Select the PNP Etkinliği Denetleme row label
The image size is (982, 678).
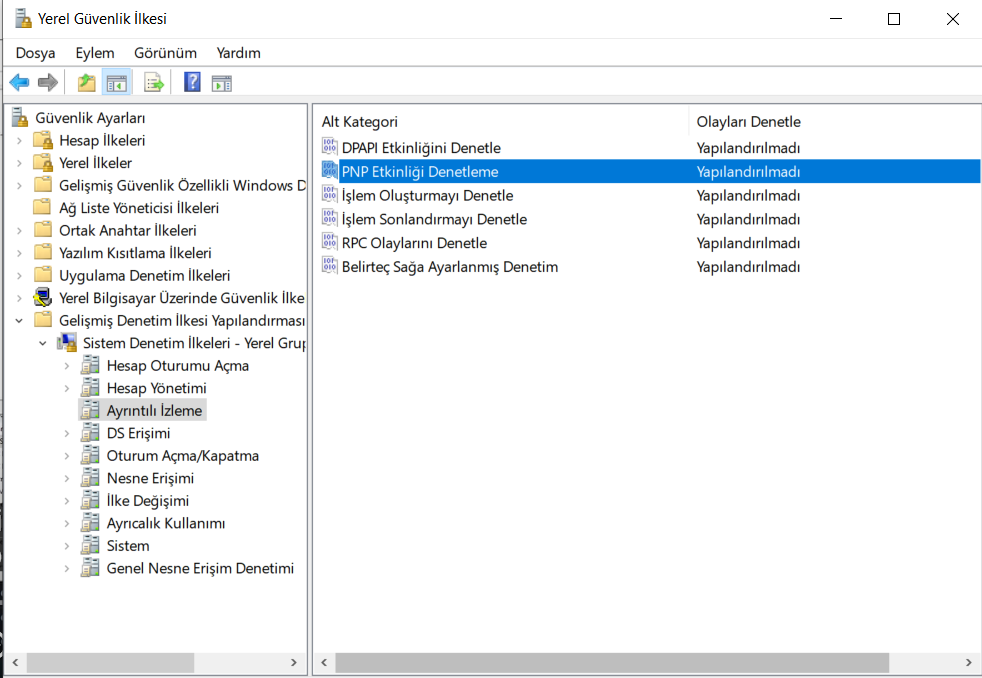click(x=420, y=172)
